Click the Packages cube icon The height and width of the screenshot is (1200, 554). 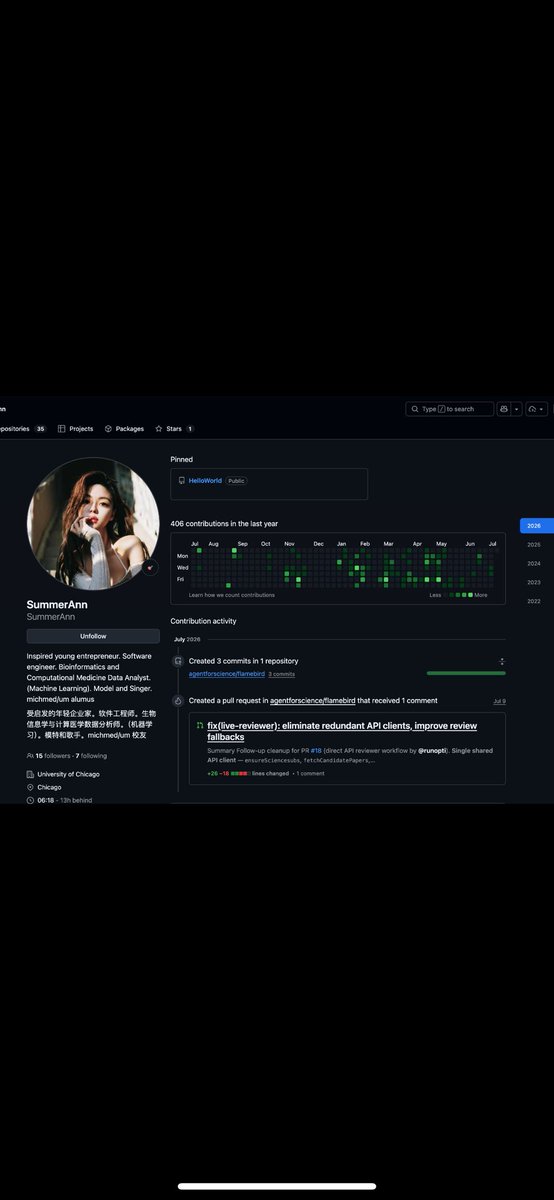pos(108,429)
